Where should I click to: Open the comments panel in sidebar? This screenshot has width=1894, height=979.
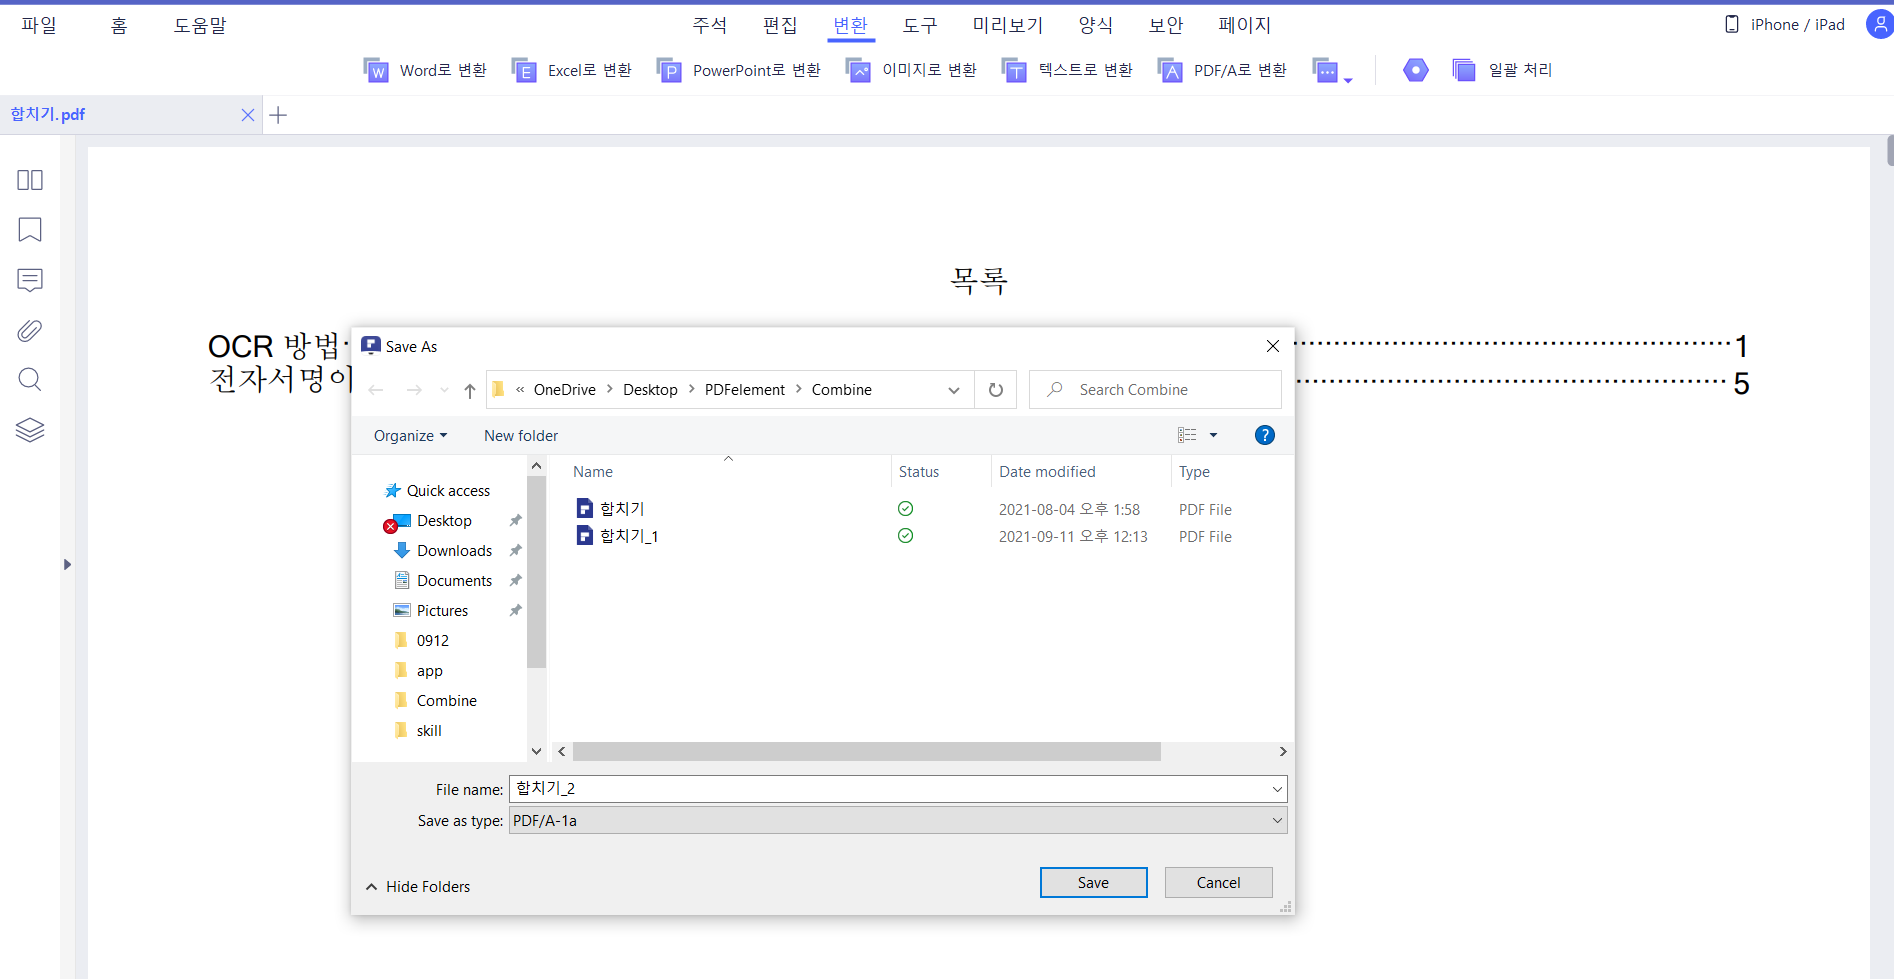pyautogui.click(x=30, y=280)
